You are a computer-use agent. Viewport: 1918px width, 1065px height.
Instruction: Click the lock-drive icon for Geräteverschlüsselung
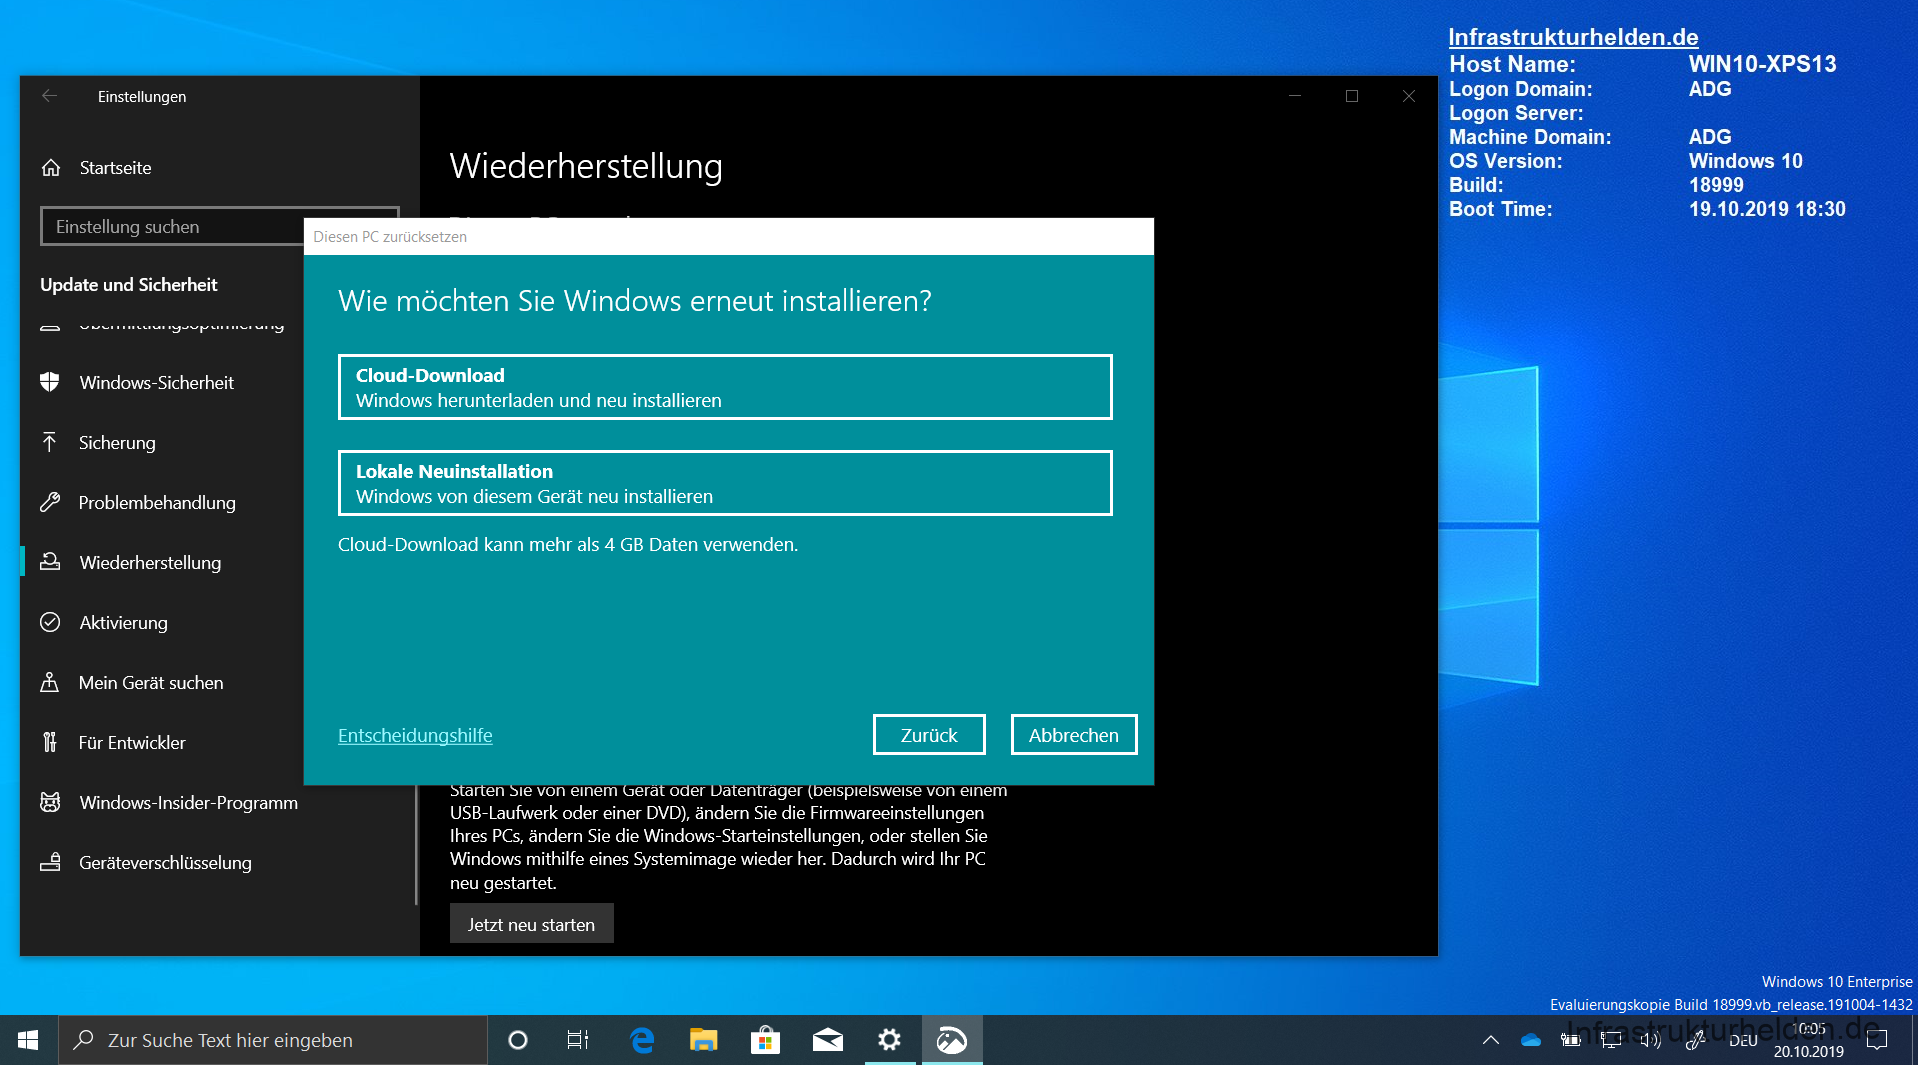(x=50, y=862)
